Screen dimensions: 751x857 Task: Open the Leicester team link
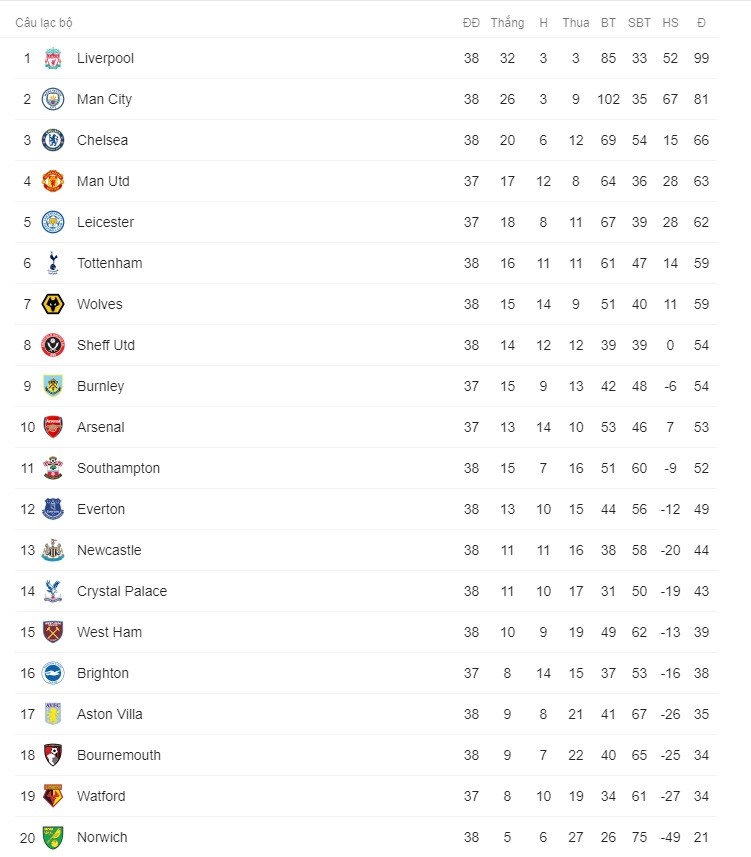[105, 222]
